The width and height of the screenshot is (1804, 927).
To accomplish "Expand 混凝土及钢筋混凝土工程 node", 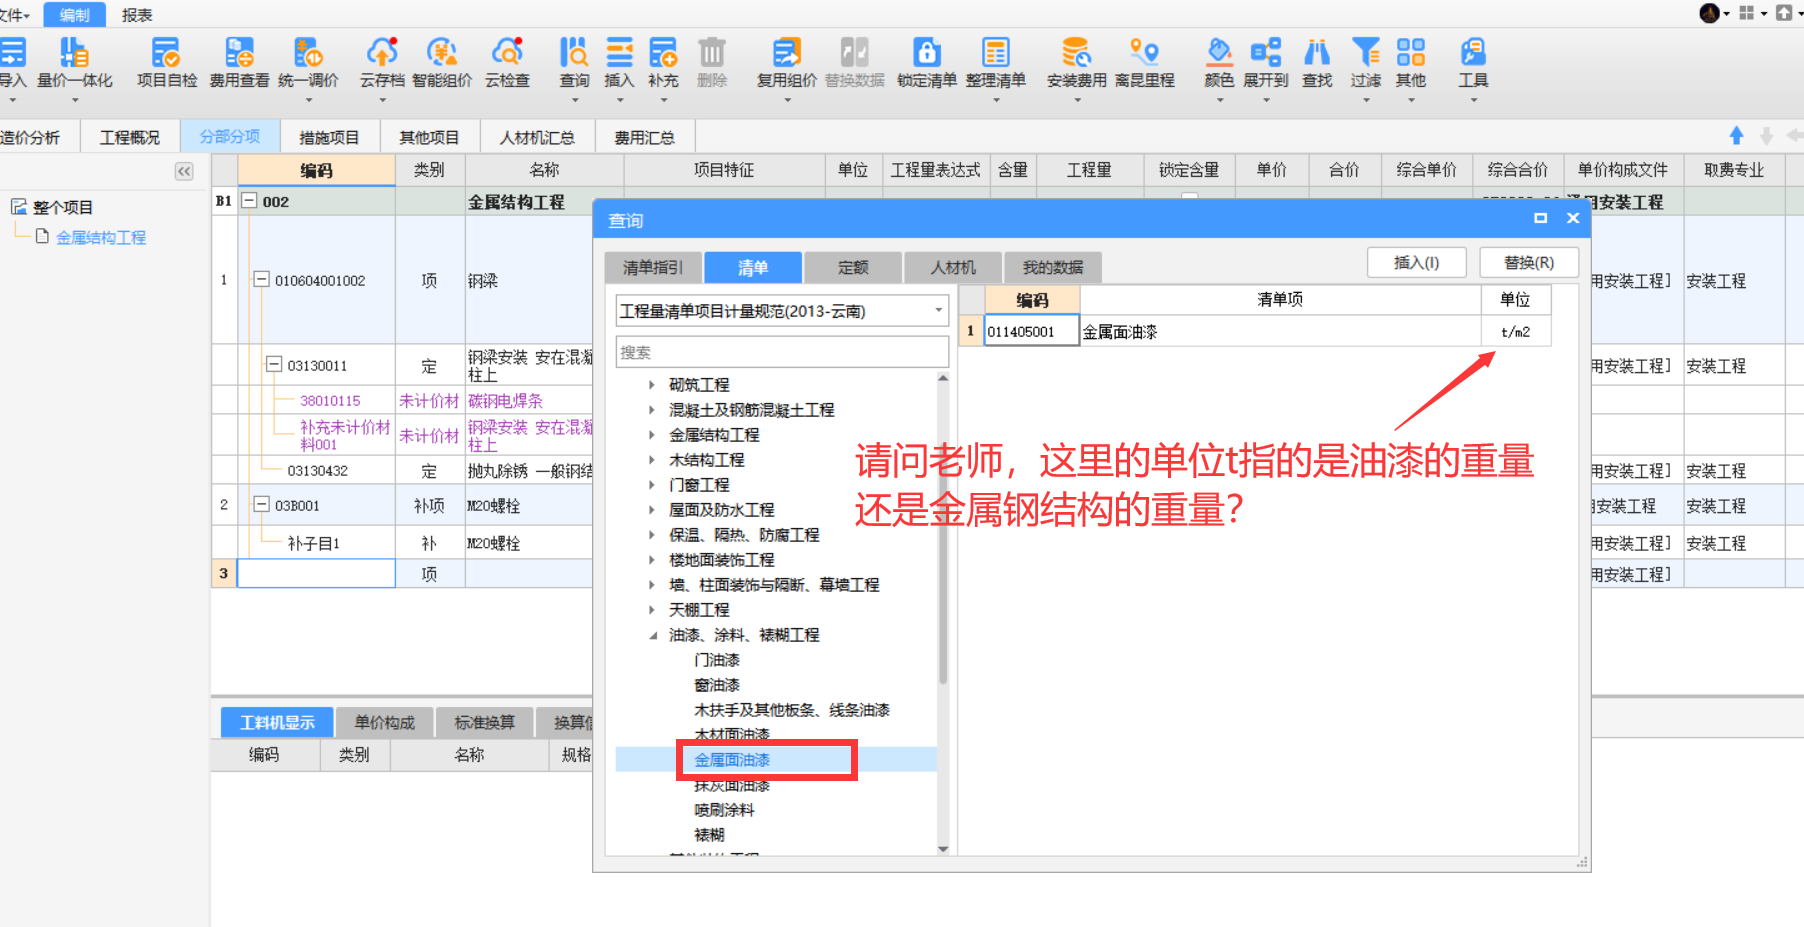I will pos(652,410).
